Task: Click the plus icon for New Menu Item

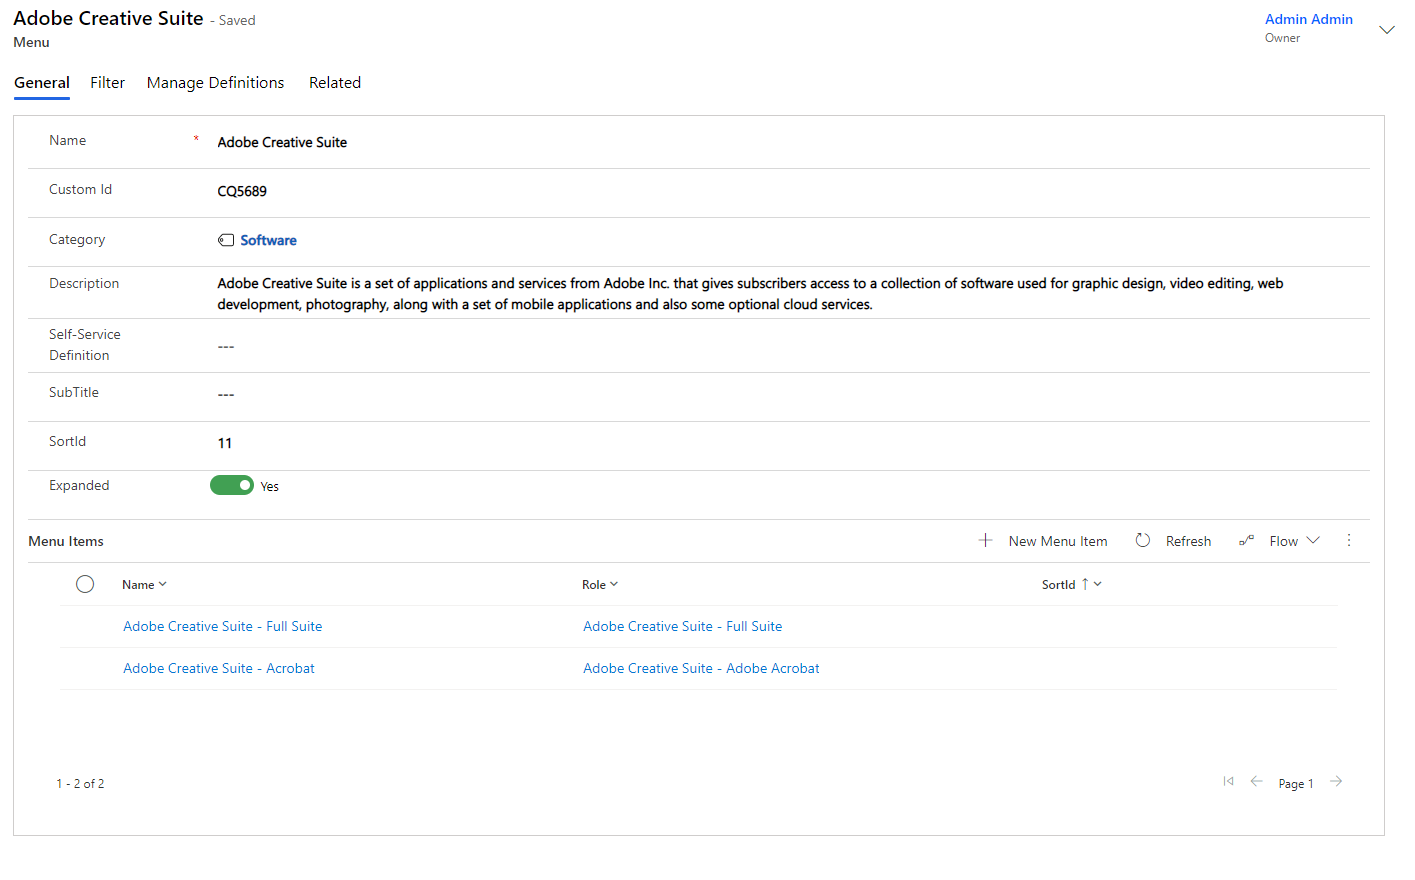Action: 985,541
